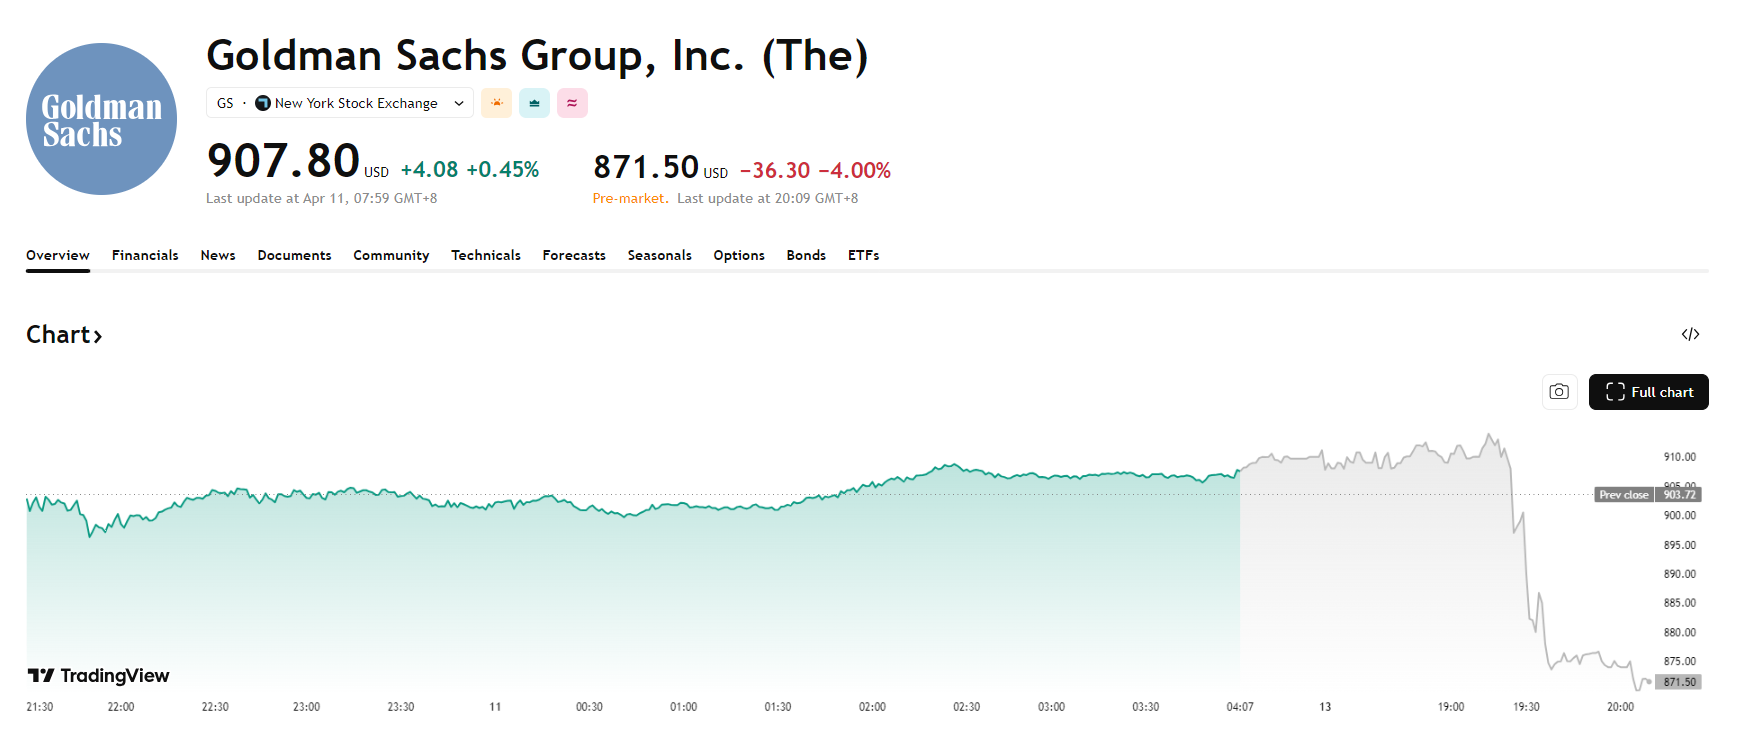
Task: Open the embed code icon near Chart heading
Action: pyautogui.click(x=1691, y=334)
